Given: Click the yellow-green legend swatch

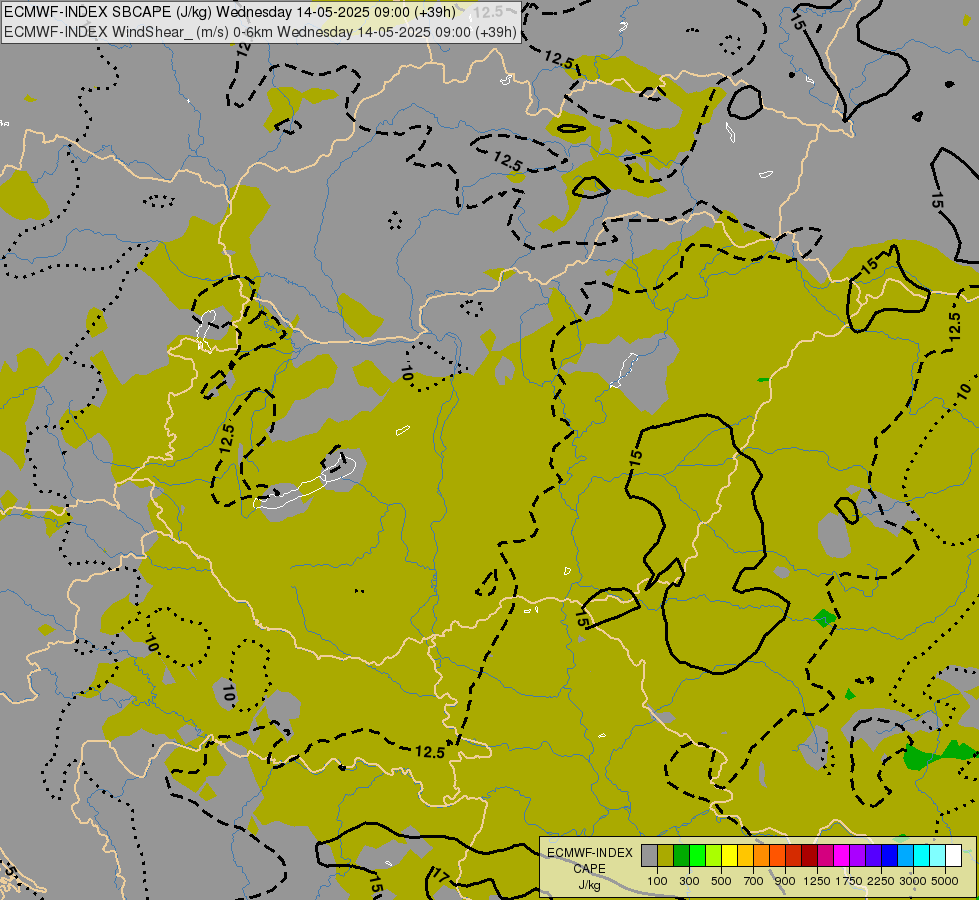Looking at the screenshot, I should [x=713, y=855].
